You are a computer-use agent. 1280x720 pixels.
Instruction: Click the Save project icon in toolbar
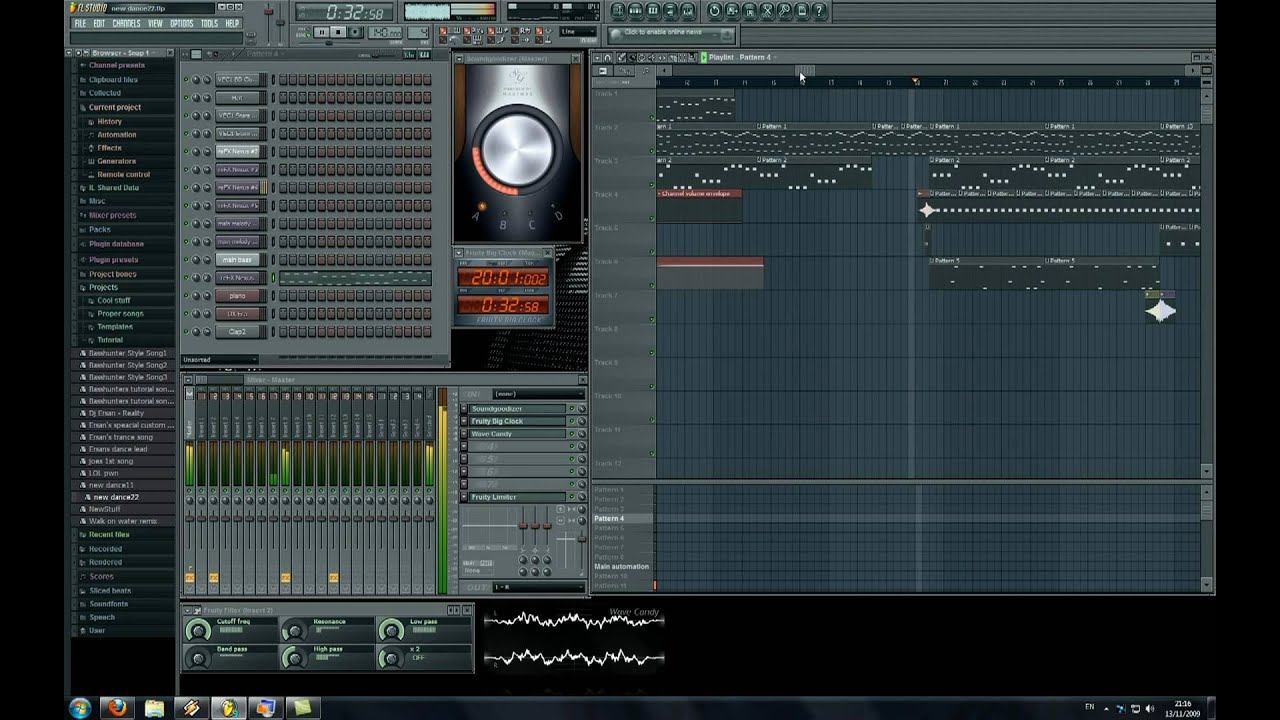pos(732,11)
